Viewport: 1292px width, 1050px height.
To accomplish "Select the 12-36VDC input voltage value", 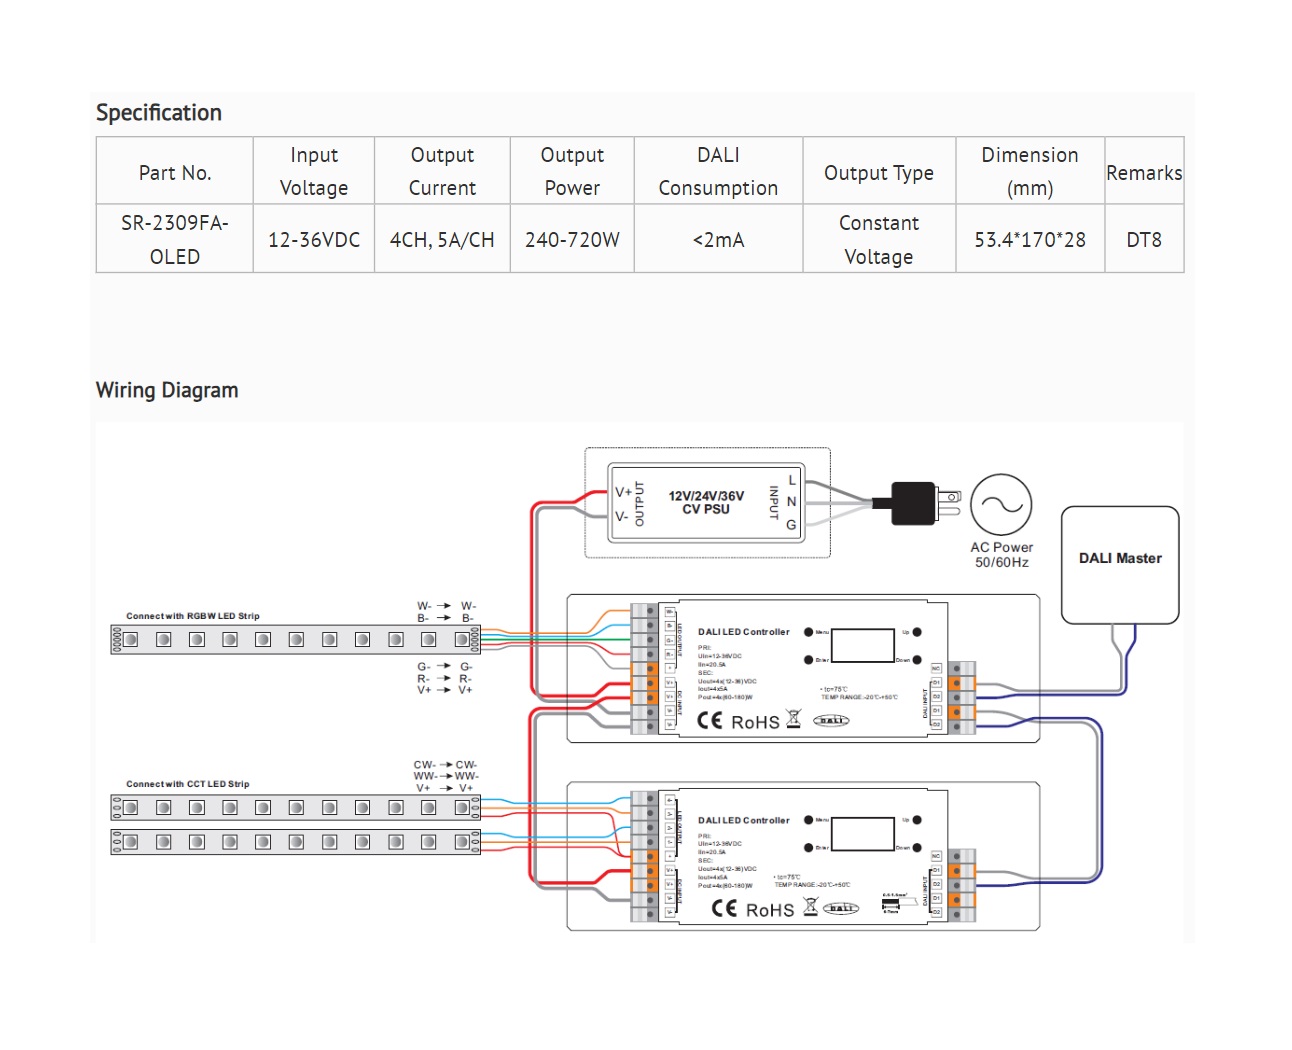I will coord(314,240).
